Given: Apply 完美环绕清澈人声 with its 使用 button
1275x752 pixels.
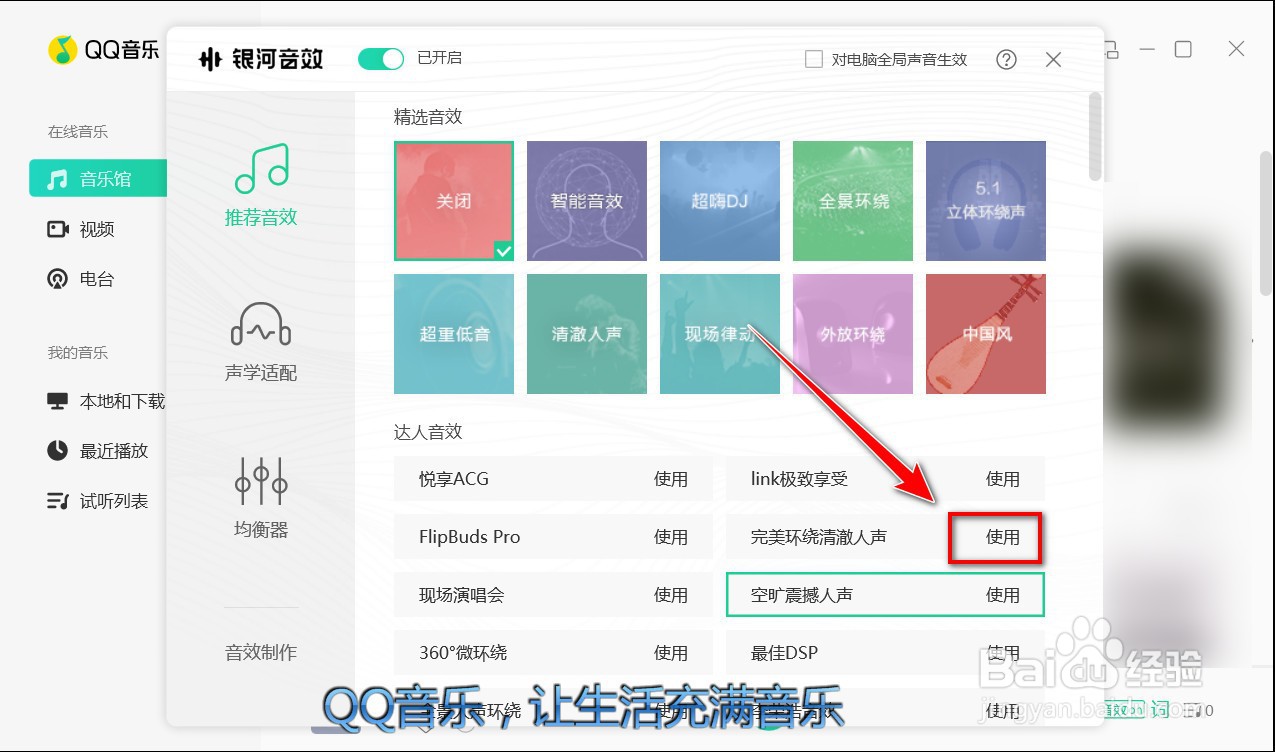Looking at the screenshot, I should 1002,537.
